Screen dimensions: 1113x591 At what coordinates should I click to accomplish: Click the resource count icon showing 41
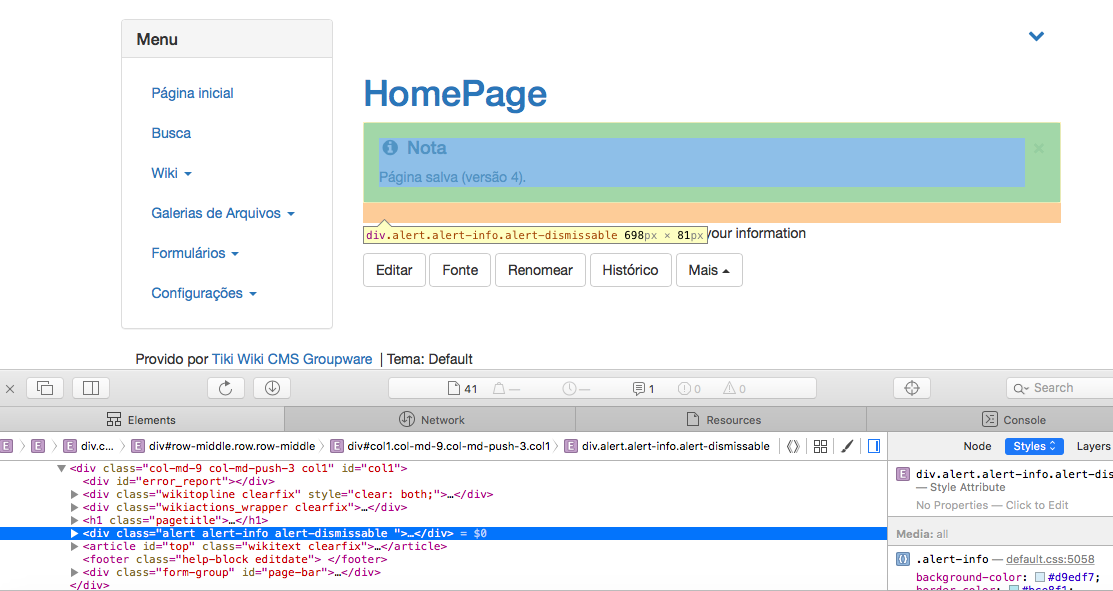[462, 389]
